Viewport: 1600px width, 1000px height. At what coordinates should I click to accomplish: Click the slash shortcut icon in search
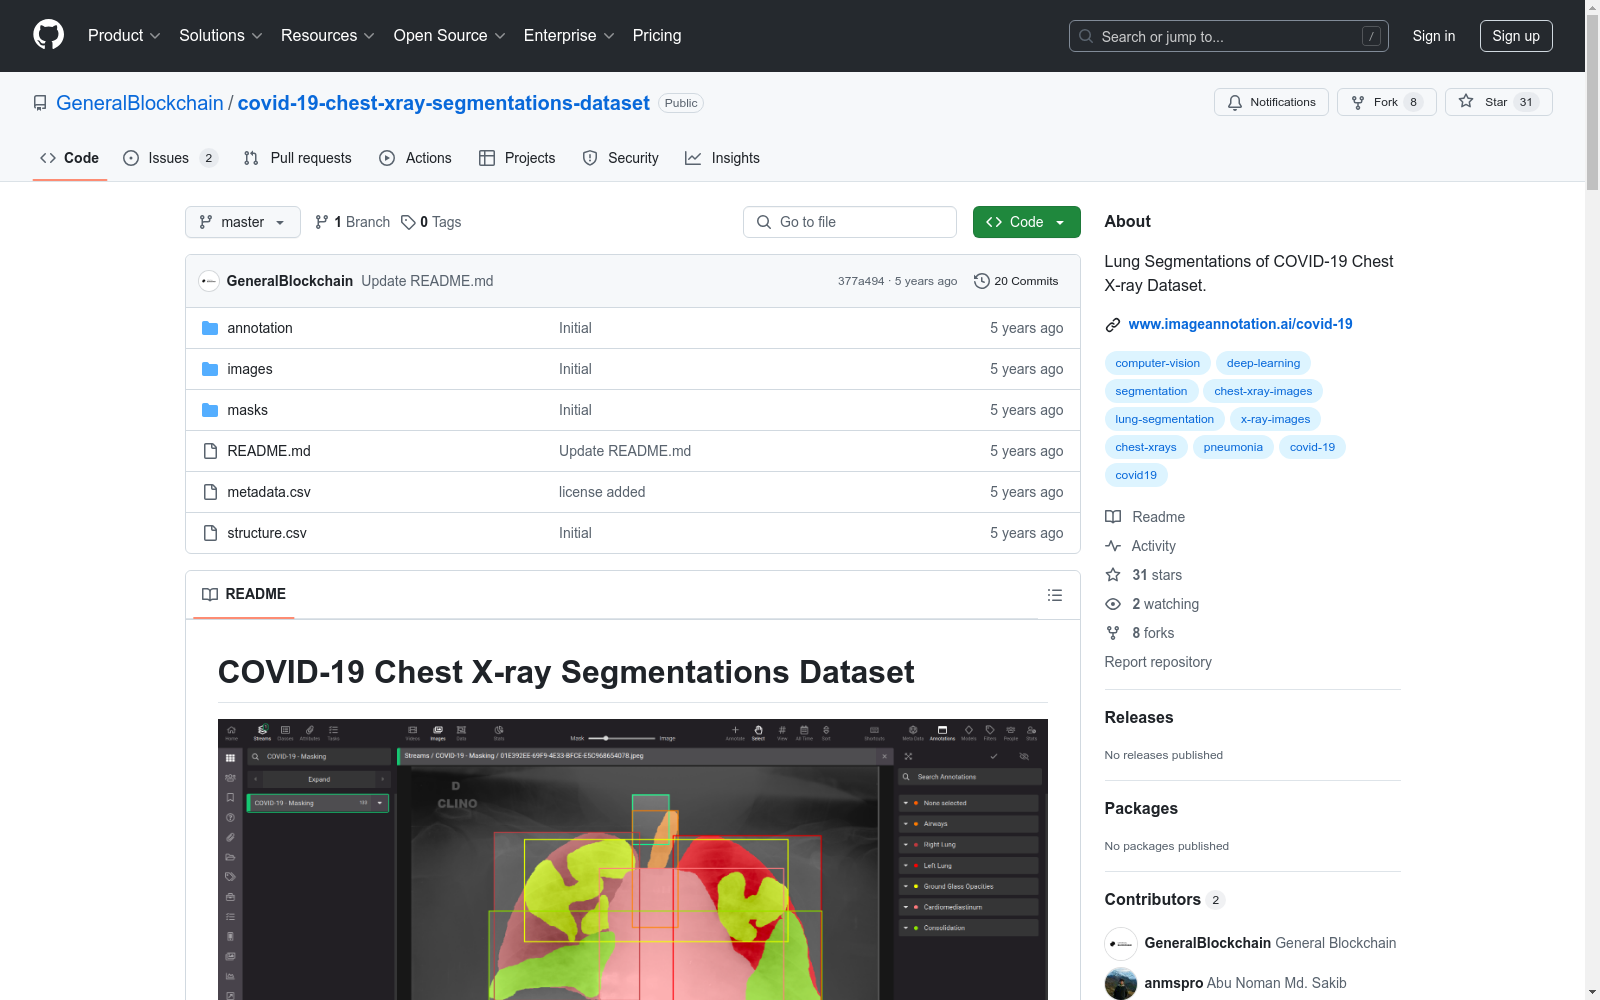tap(1371, 36)
